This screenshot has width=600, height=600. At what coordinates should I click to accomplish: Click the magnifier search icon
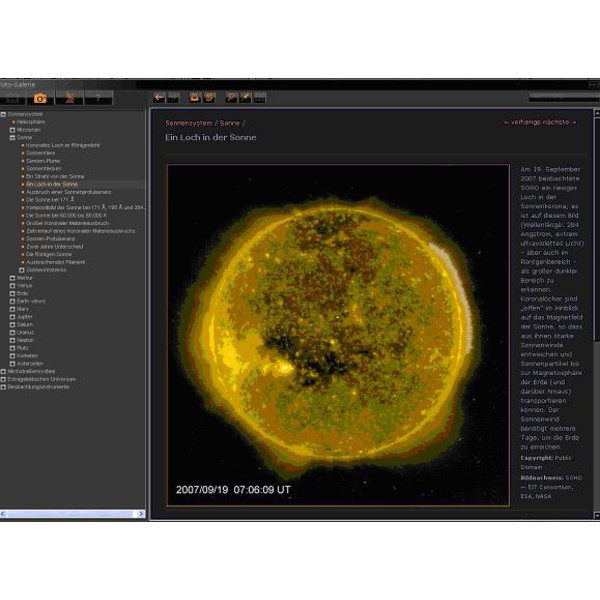[x=231, y=98]
